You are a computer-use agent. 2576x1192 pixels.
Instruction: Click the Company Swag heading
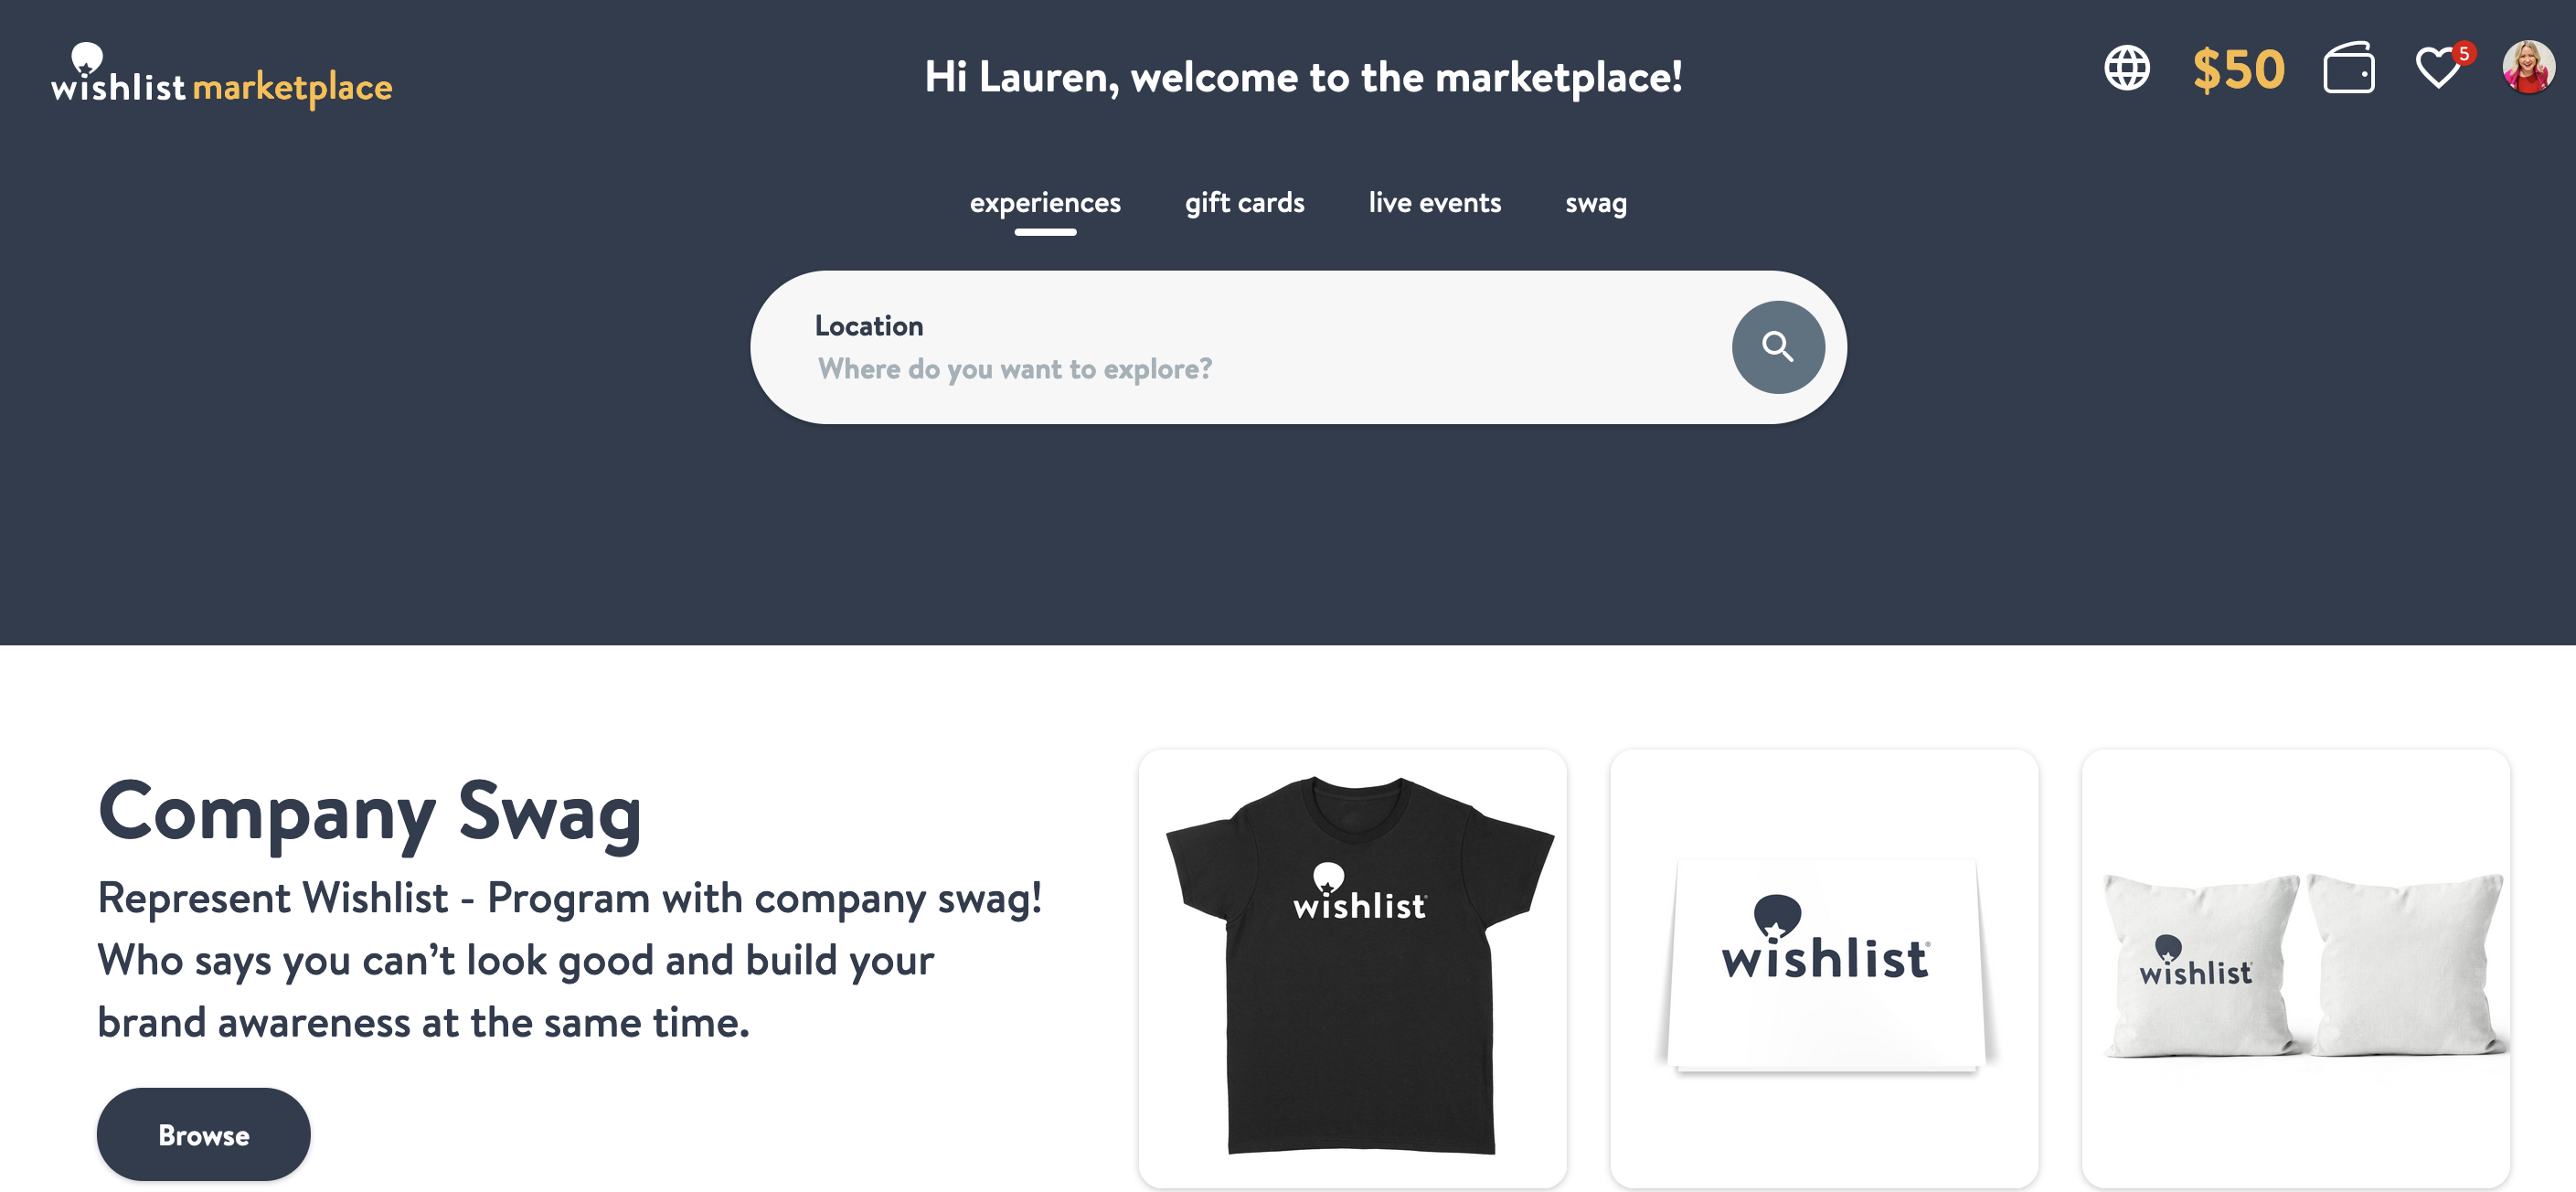click(370, 813)
